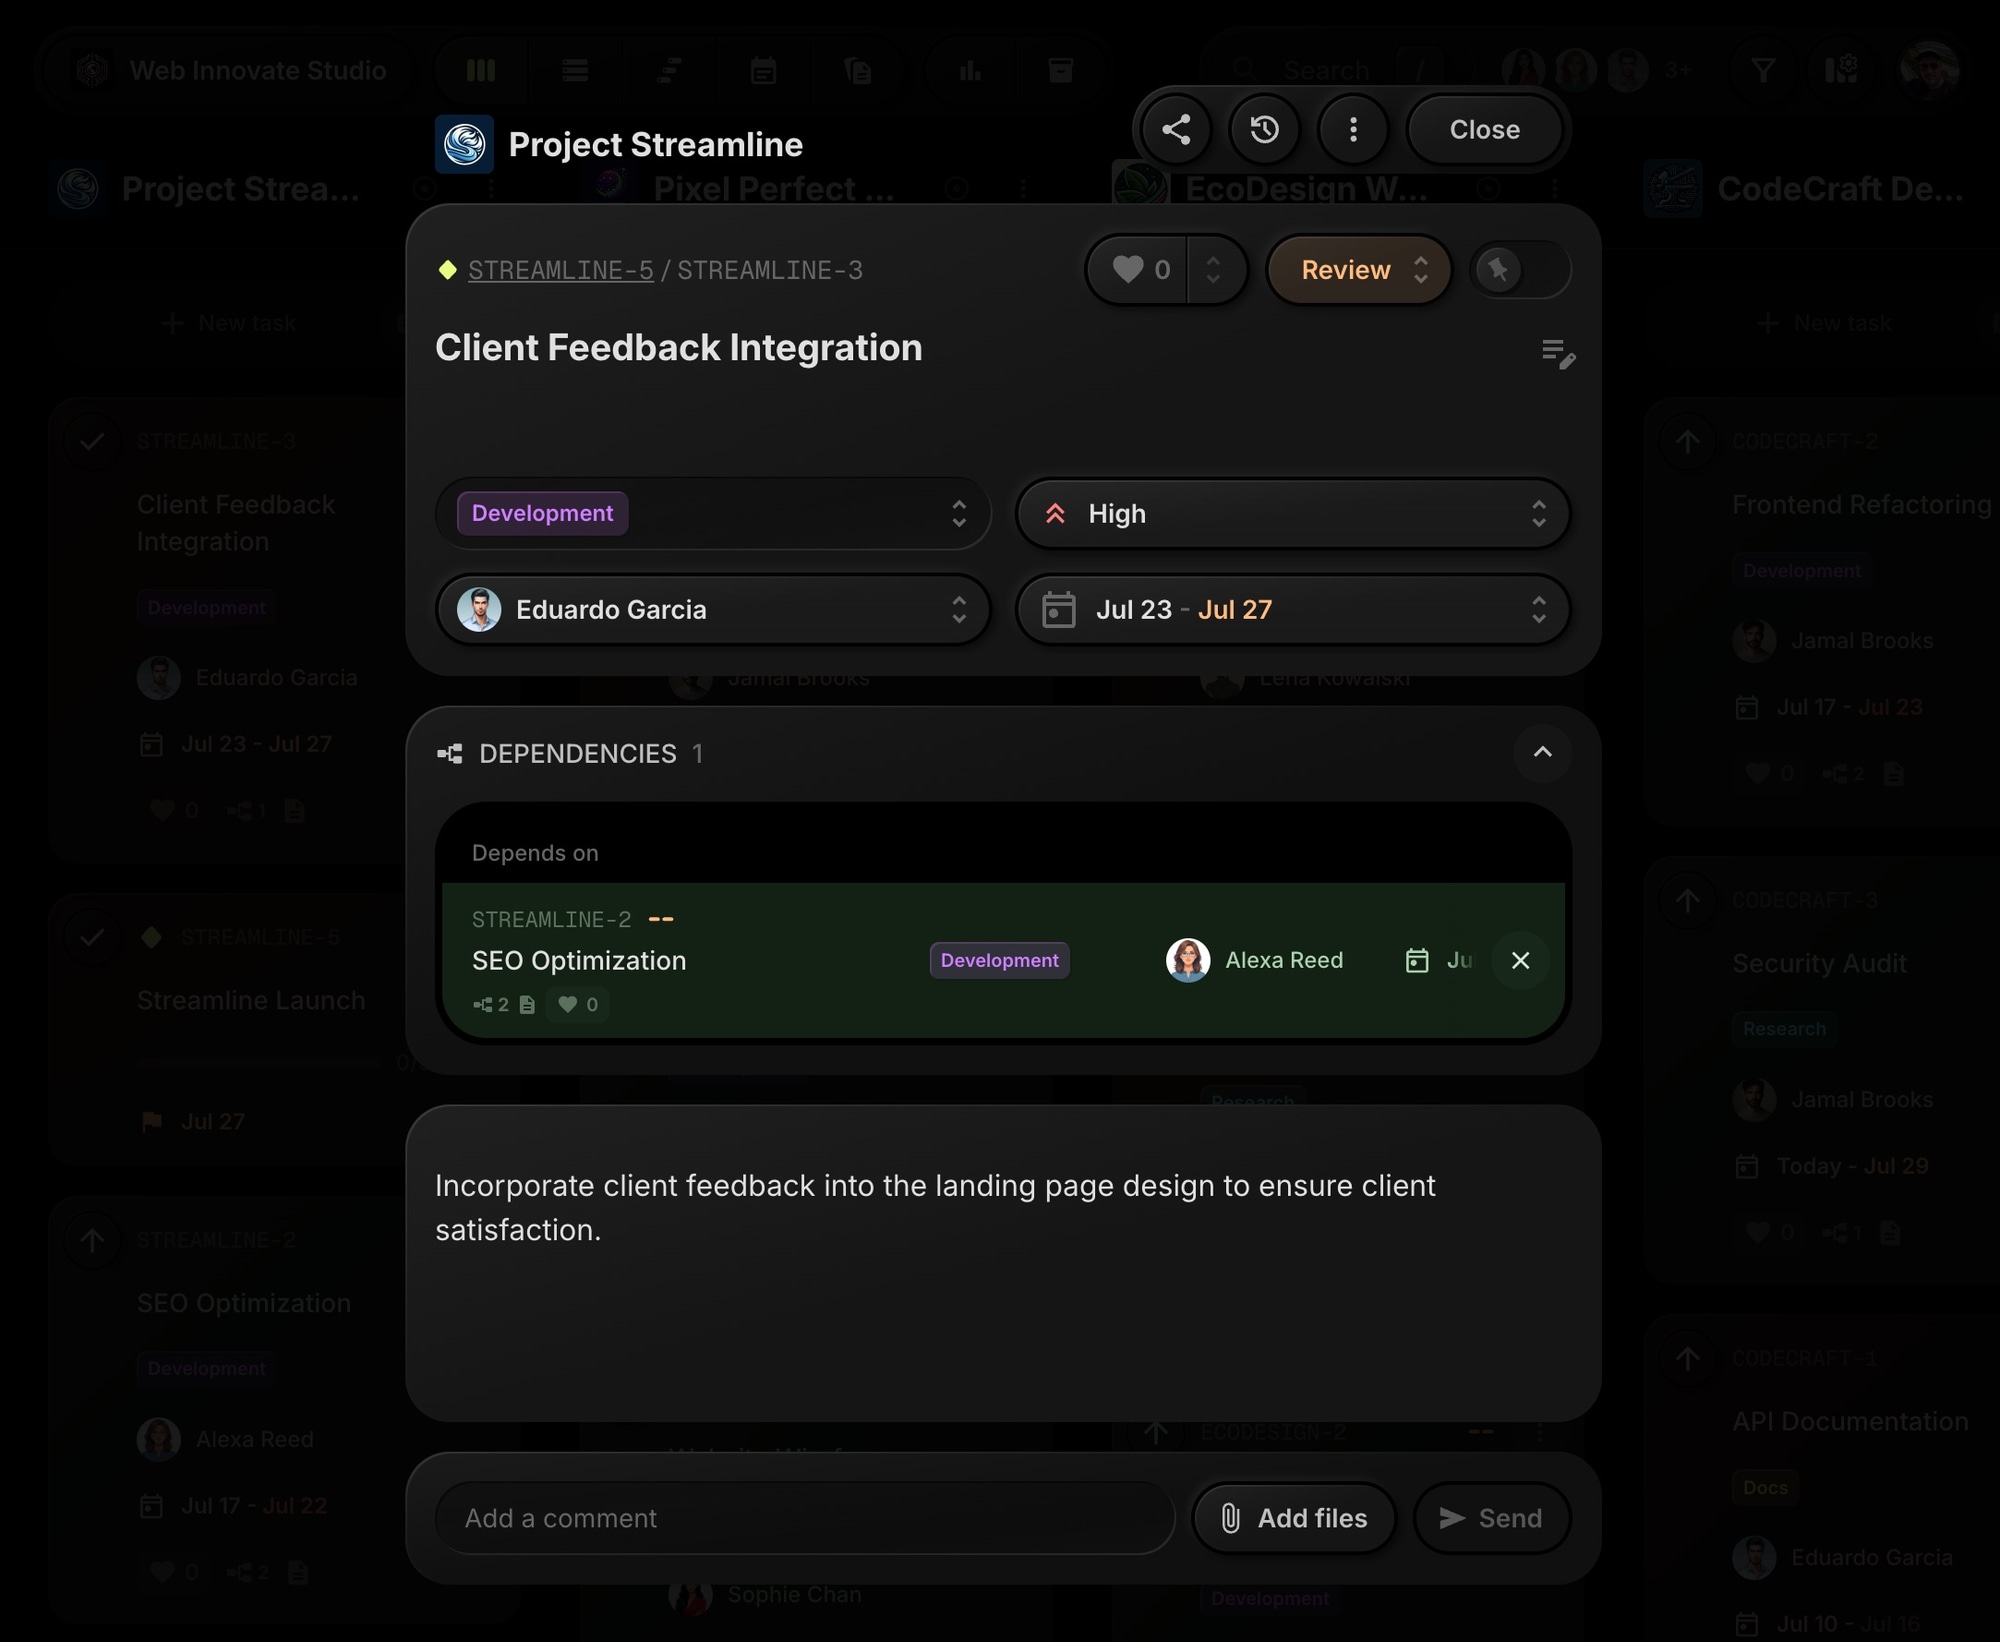Click the heart like button with 0

1141,270
